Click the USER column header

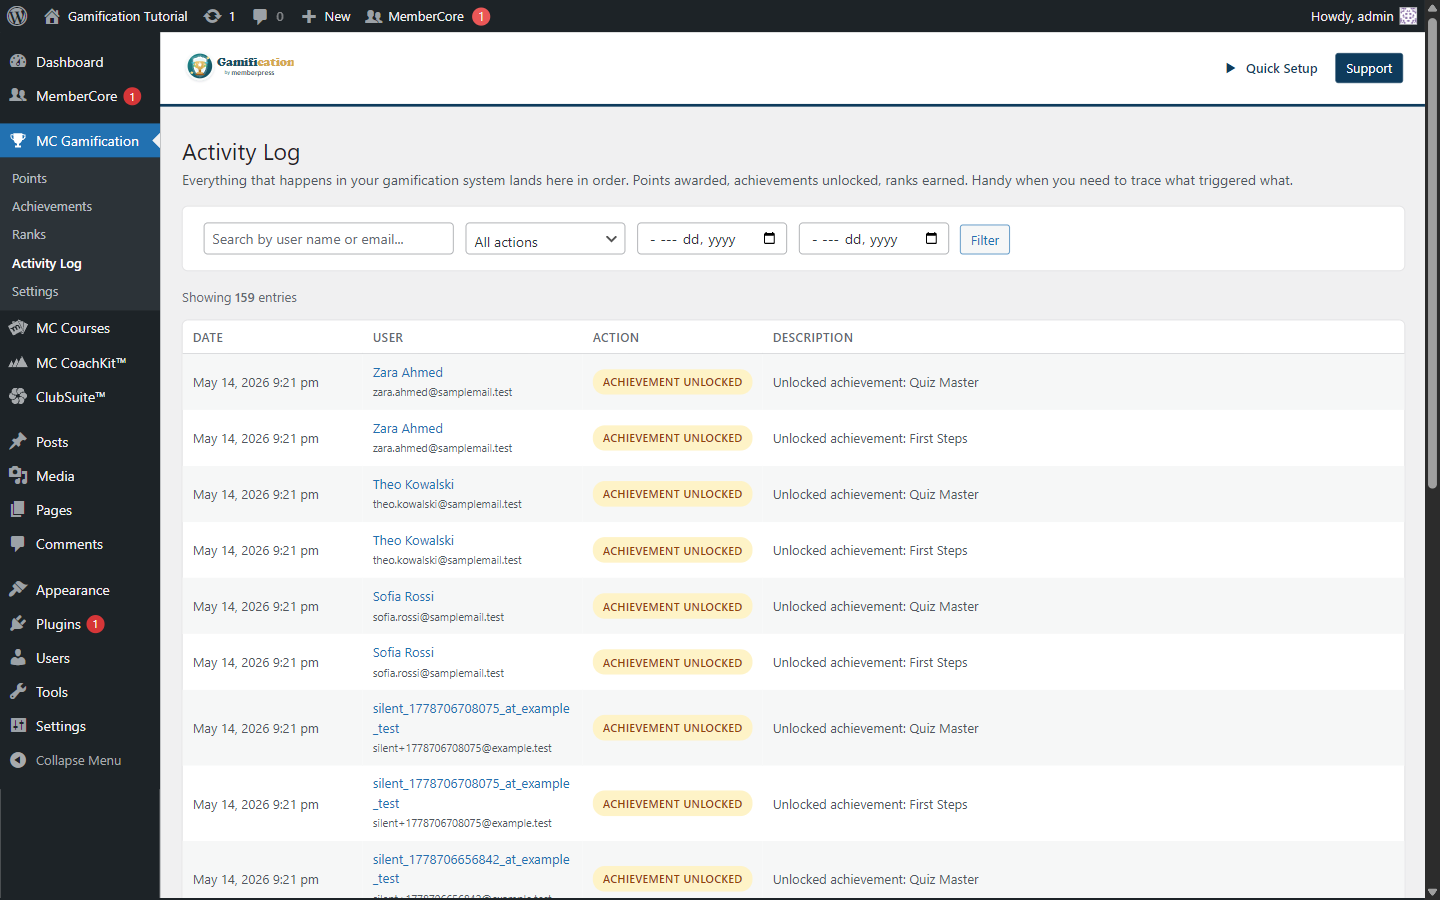(x=388, y=338)
